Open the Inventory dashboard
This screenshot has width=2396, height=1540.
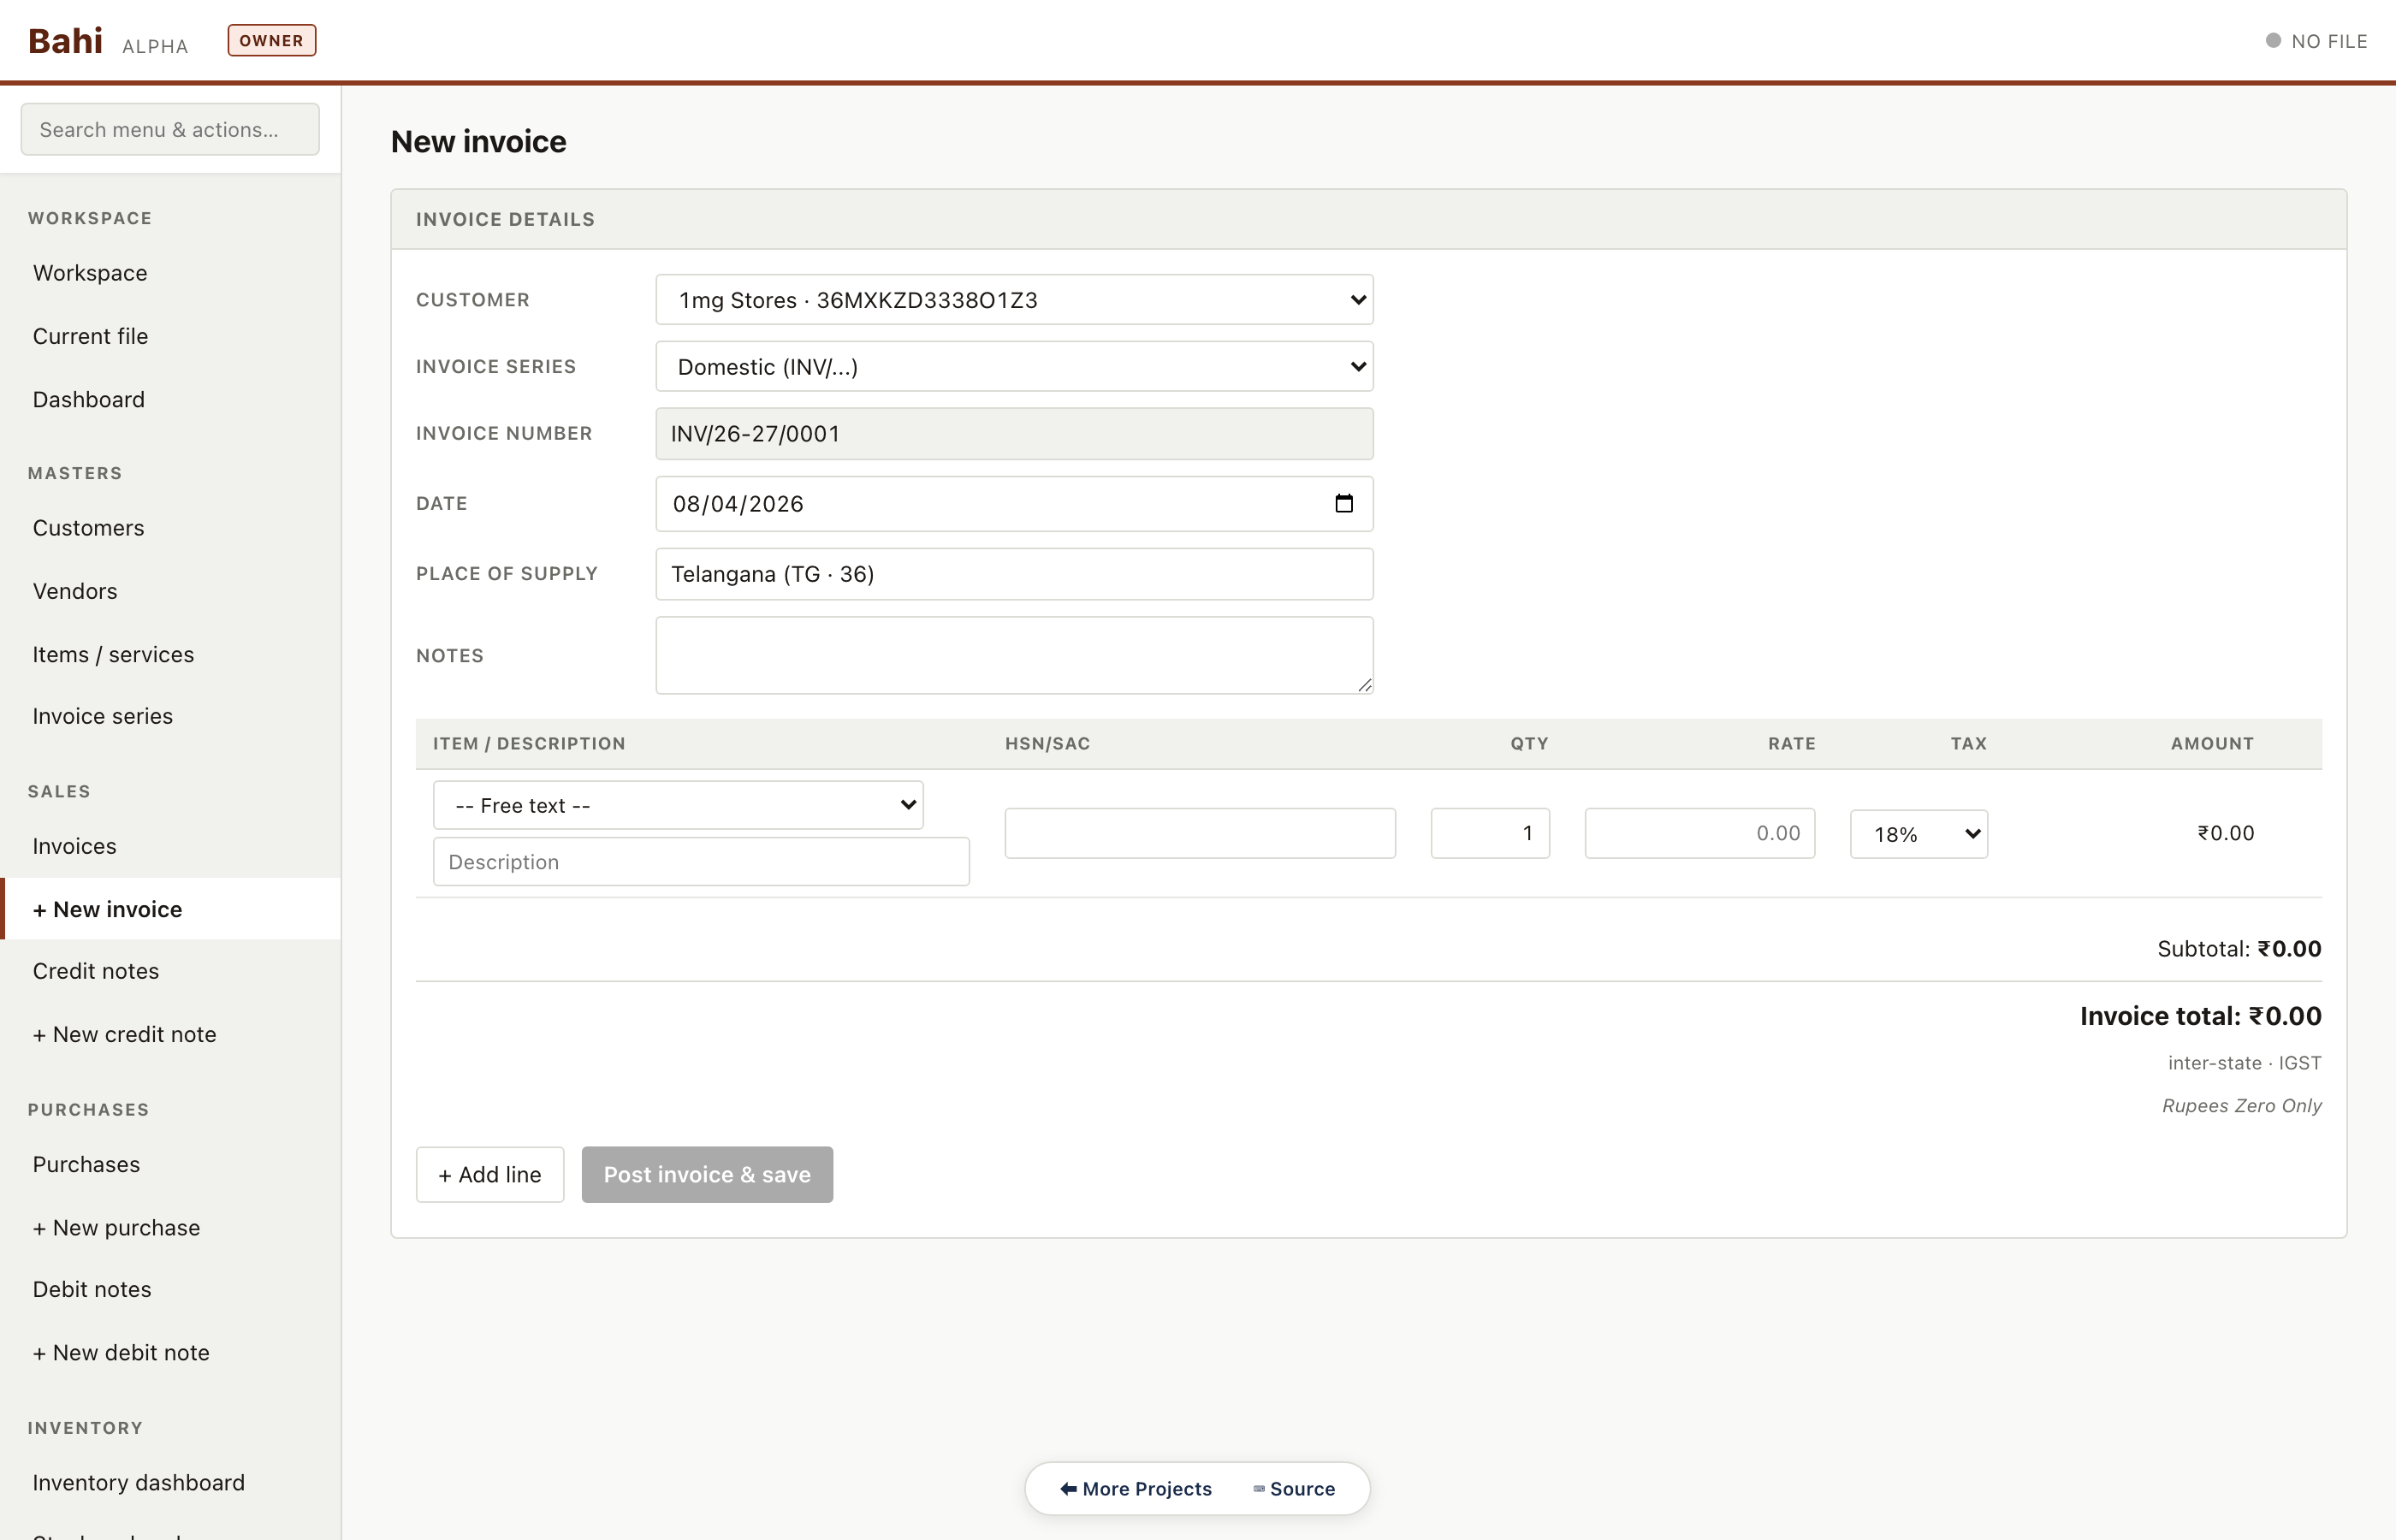point(138,1482)
